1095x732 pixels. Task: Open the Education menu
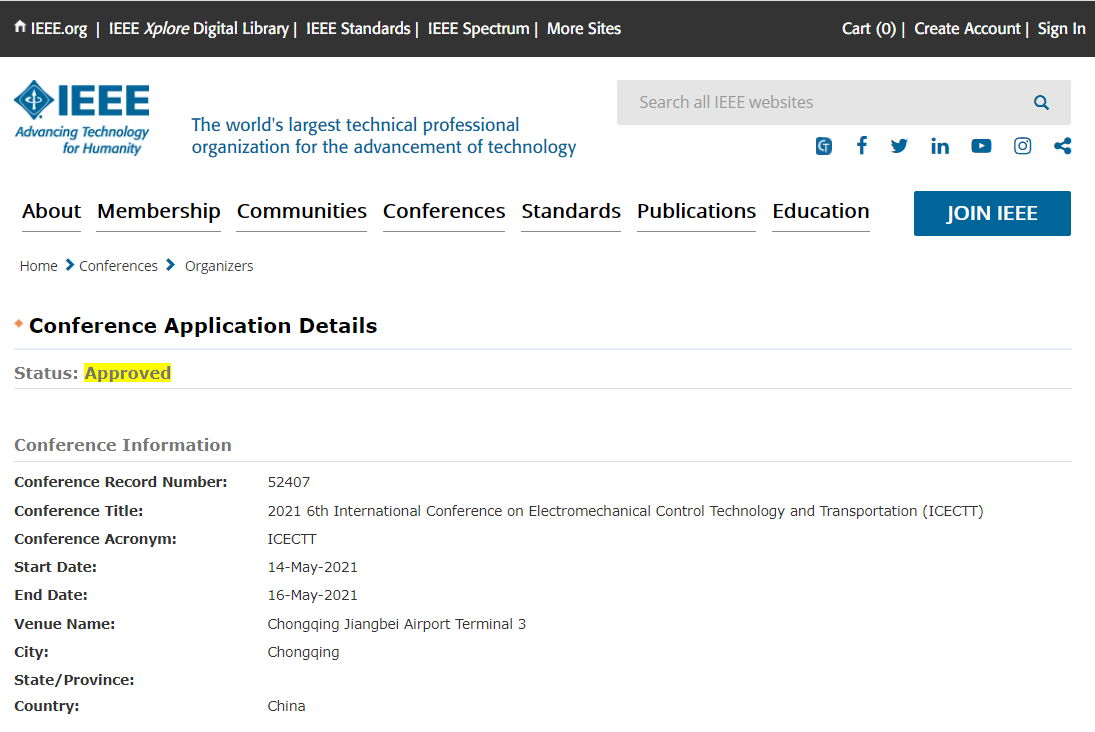tap(821, 212)
